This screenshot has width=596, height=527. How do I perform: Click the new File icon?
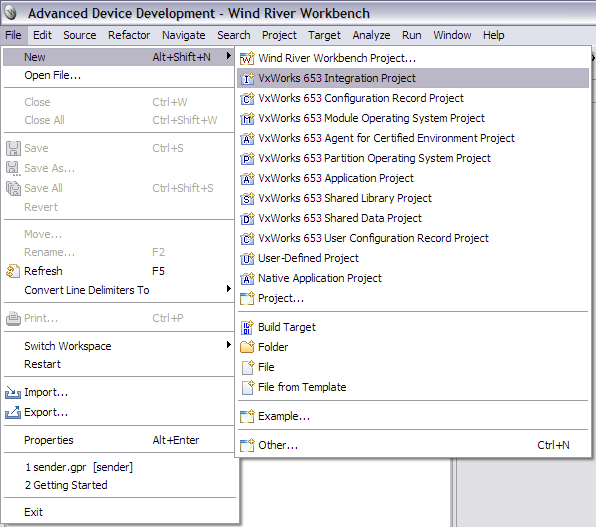point(248,367)
